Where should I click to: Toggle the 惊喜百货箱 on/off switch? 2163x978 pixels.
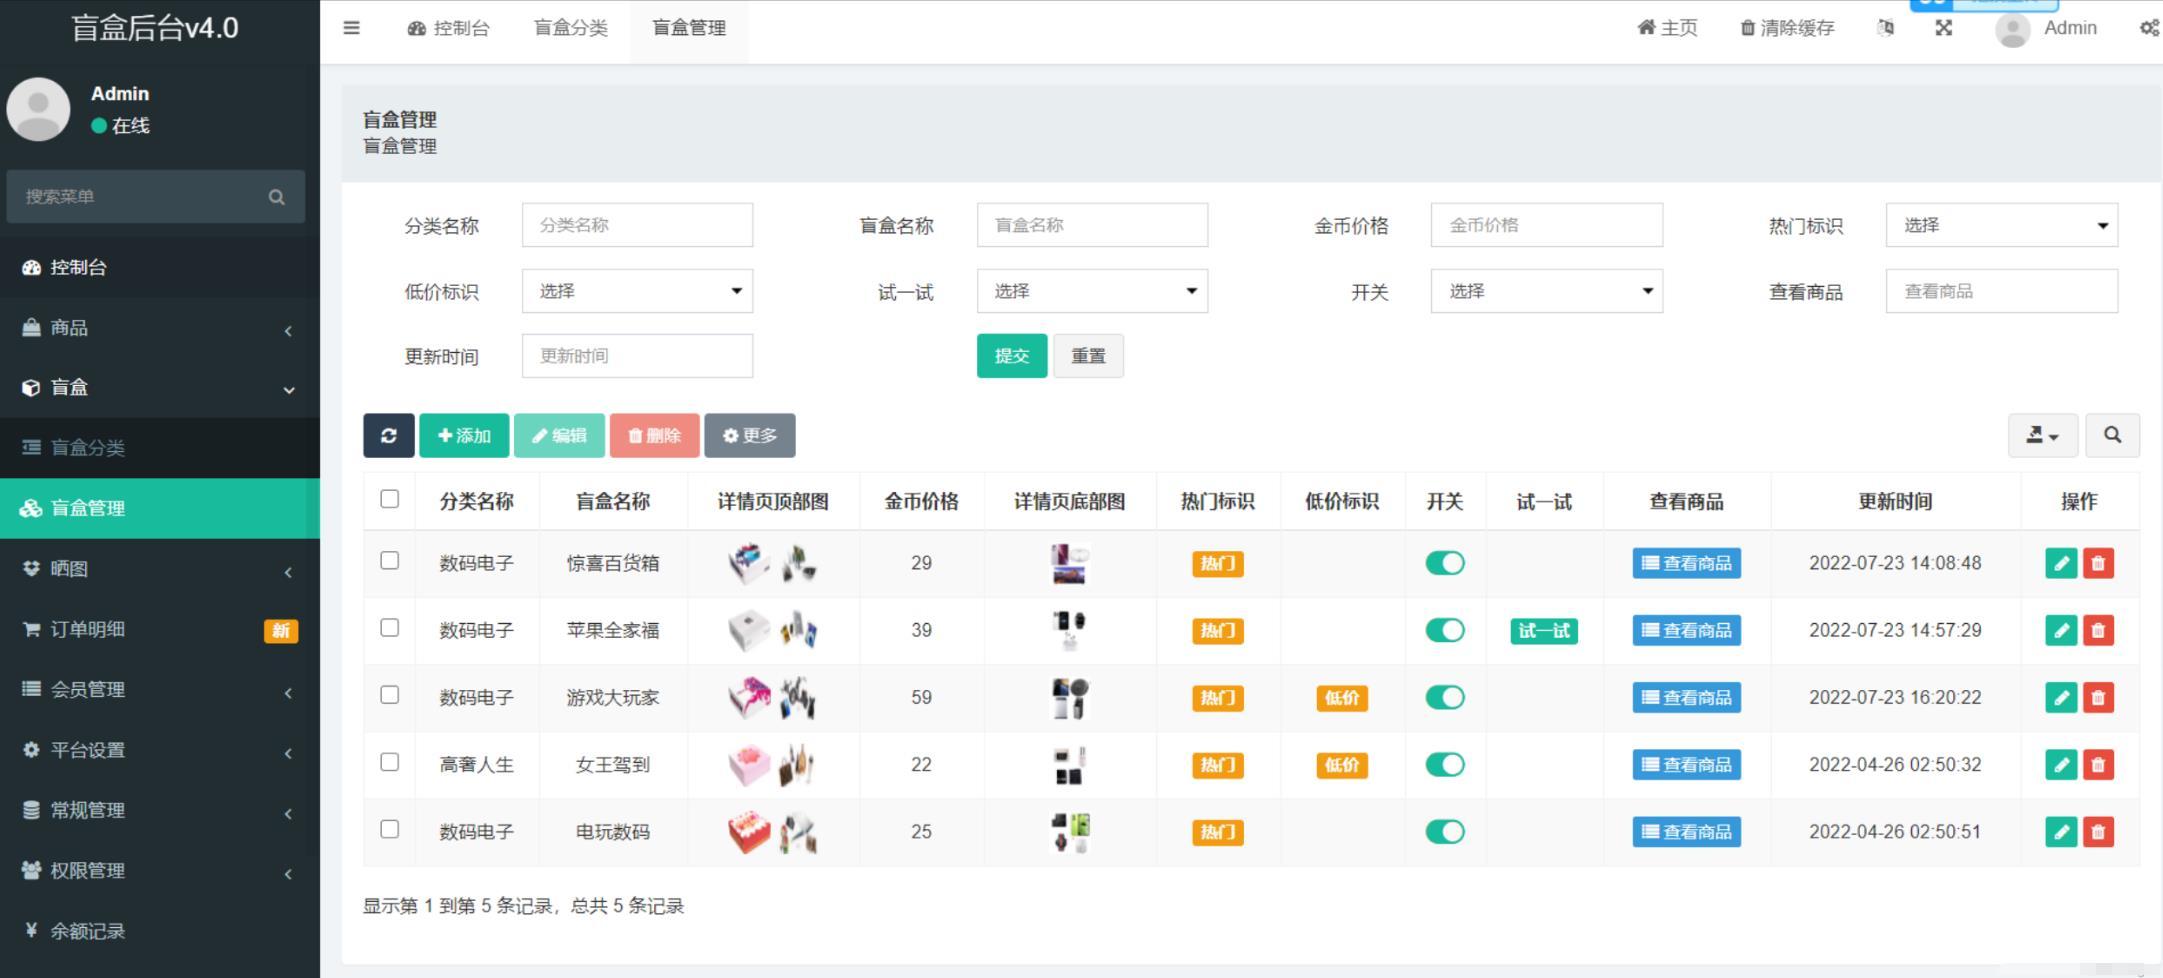pos(1445,563)
